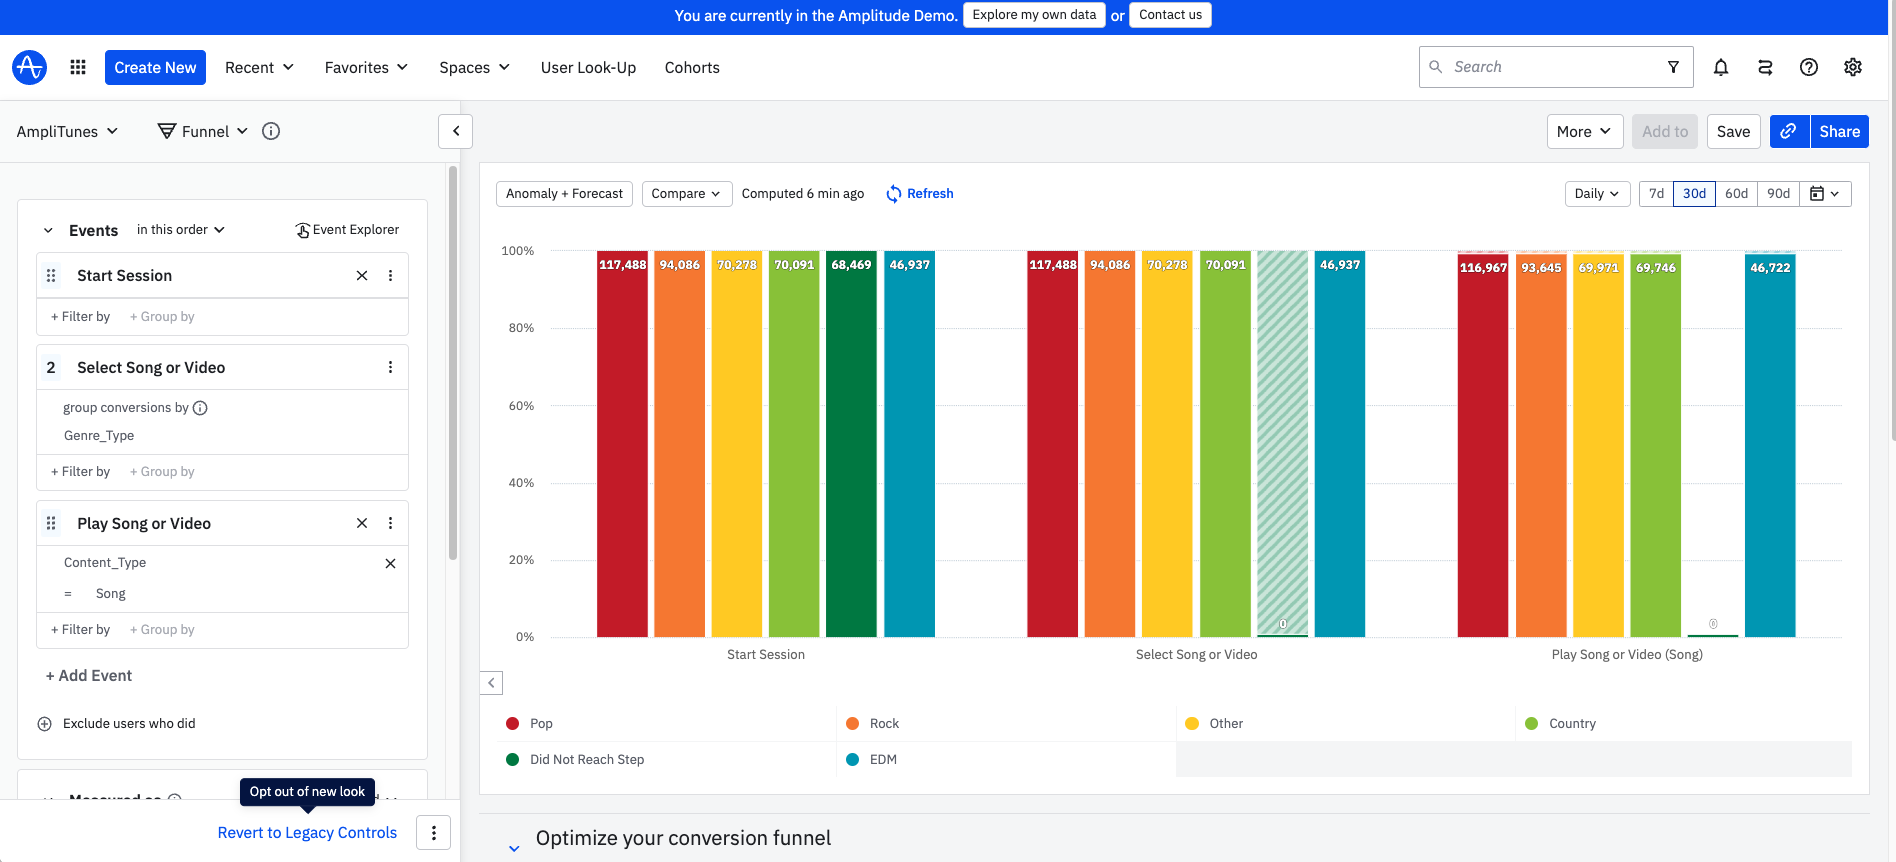Open the custom date range calendar picker

1825,193
